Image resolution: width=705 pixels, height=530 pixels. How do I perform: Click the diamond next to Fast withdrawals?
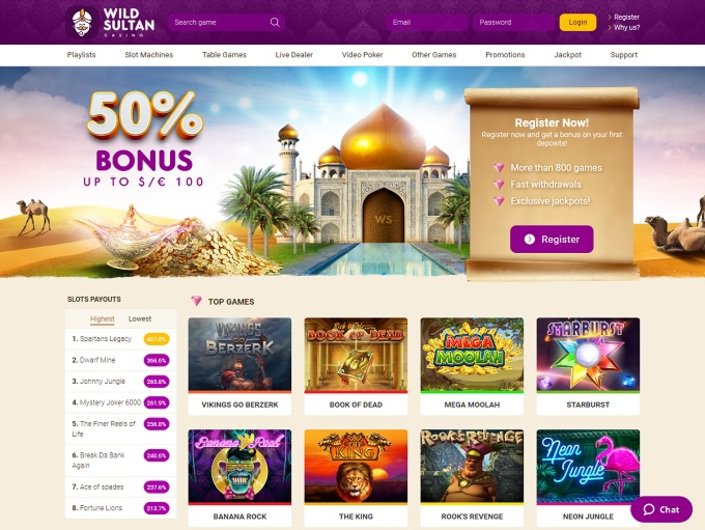coord(499,184)
